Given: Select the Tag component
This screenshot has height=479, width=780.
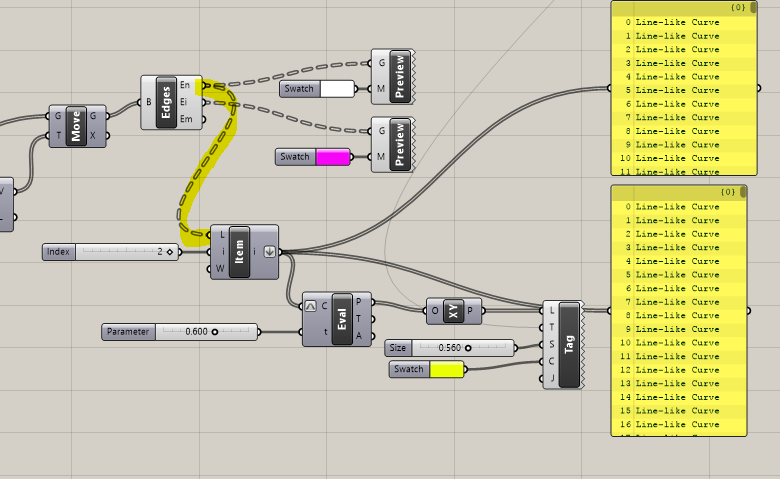Looking at the screenshot, I should coord(570,344).
